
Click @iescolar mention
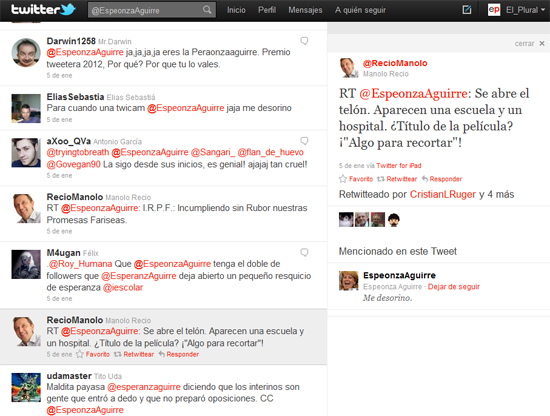coord(123,288)
